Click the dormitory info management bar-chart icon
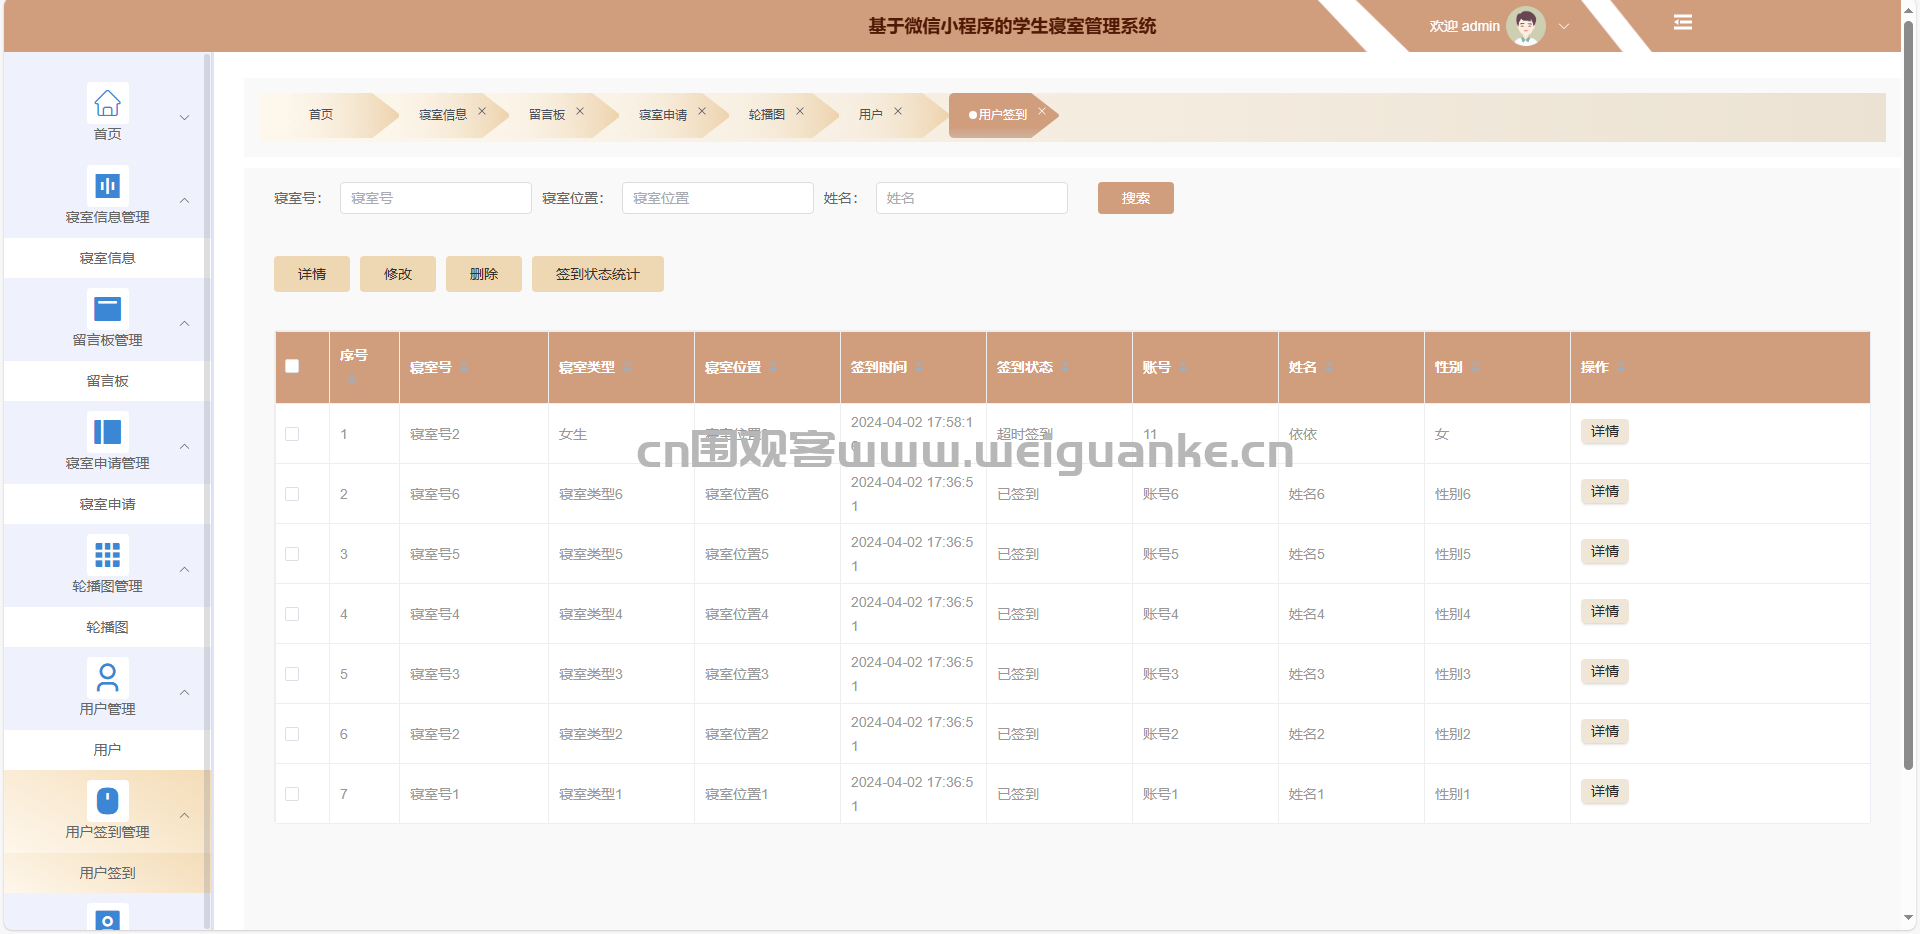 [x=107, y=186]
